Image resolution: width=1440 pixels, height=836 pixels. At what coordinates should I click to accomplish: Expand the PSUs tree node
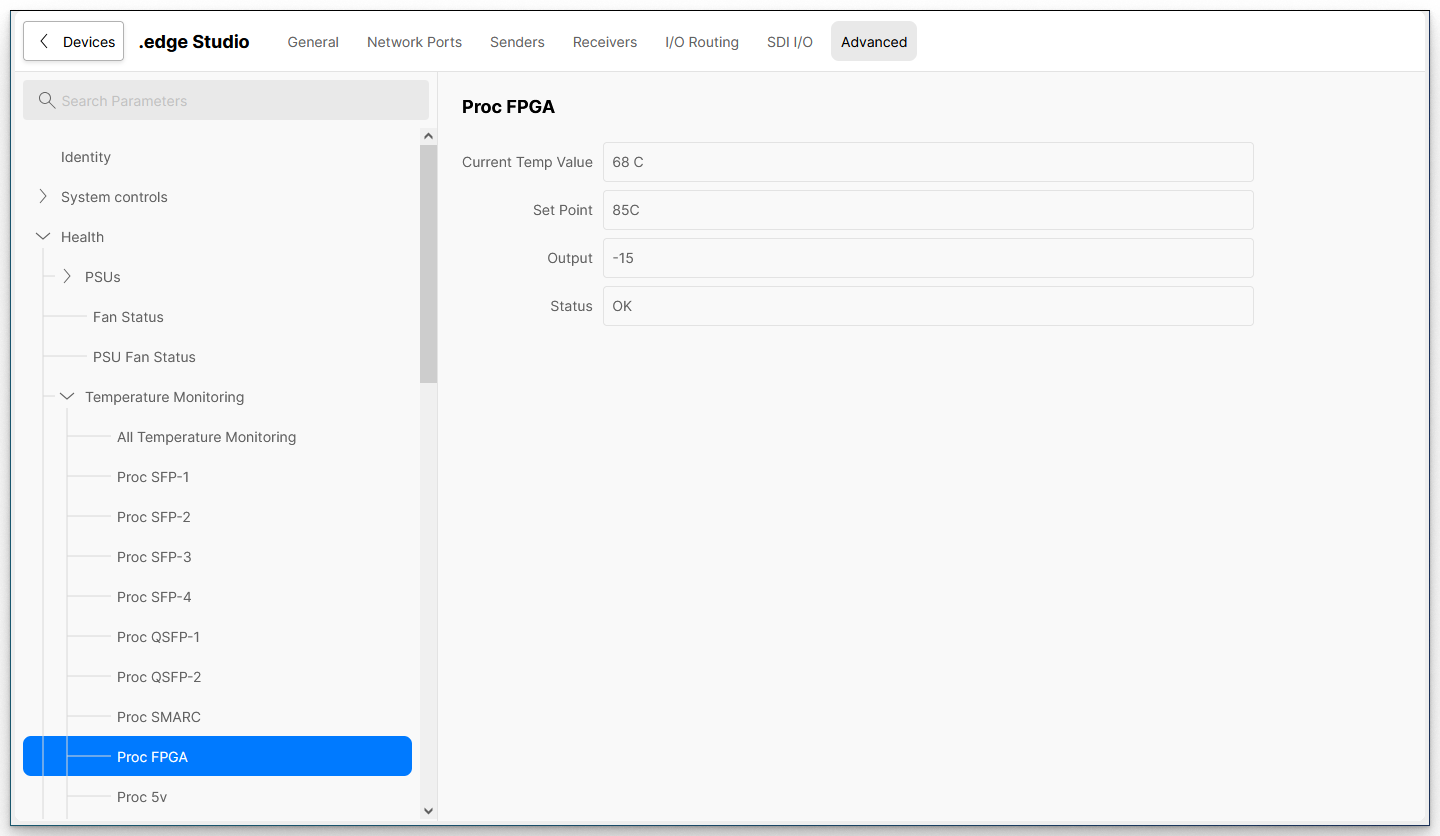click(67, 277)
